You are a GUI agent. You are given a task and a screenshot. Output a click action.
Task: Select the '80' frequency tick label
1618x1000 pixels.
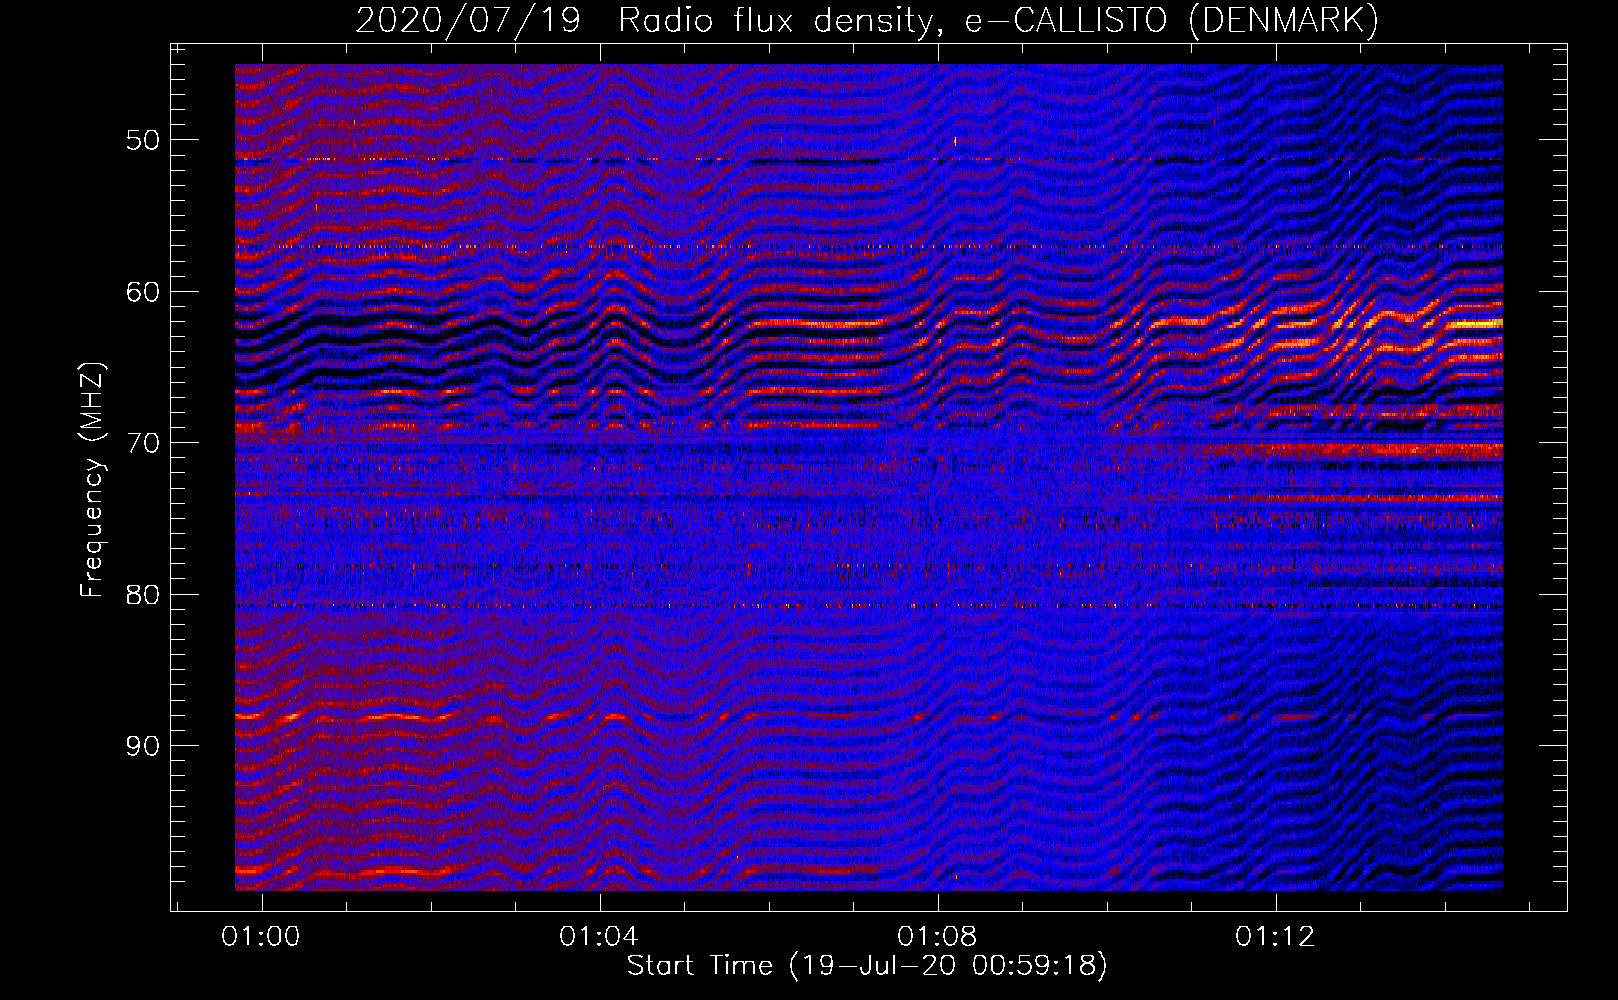pyautogui.click(x=143, y=595)
